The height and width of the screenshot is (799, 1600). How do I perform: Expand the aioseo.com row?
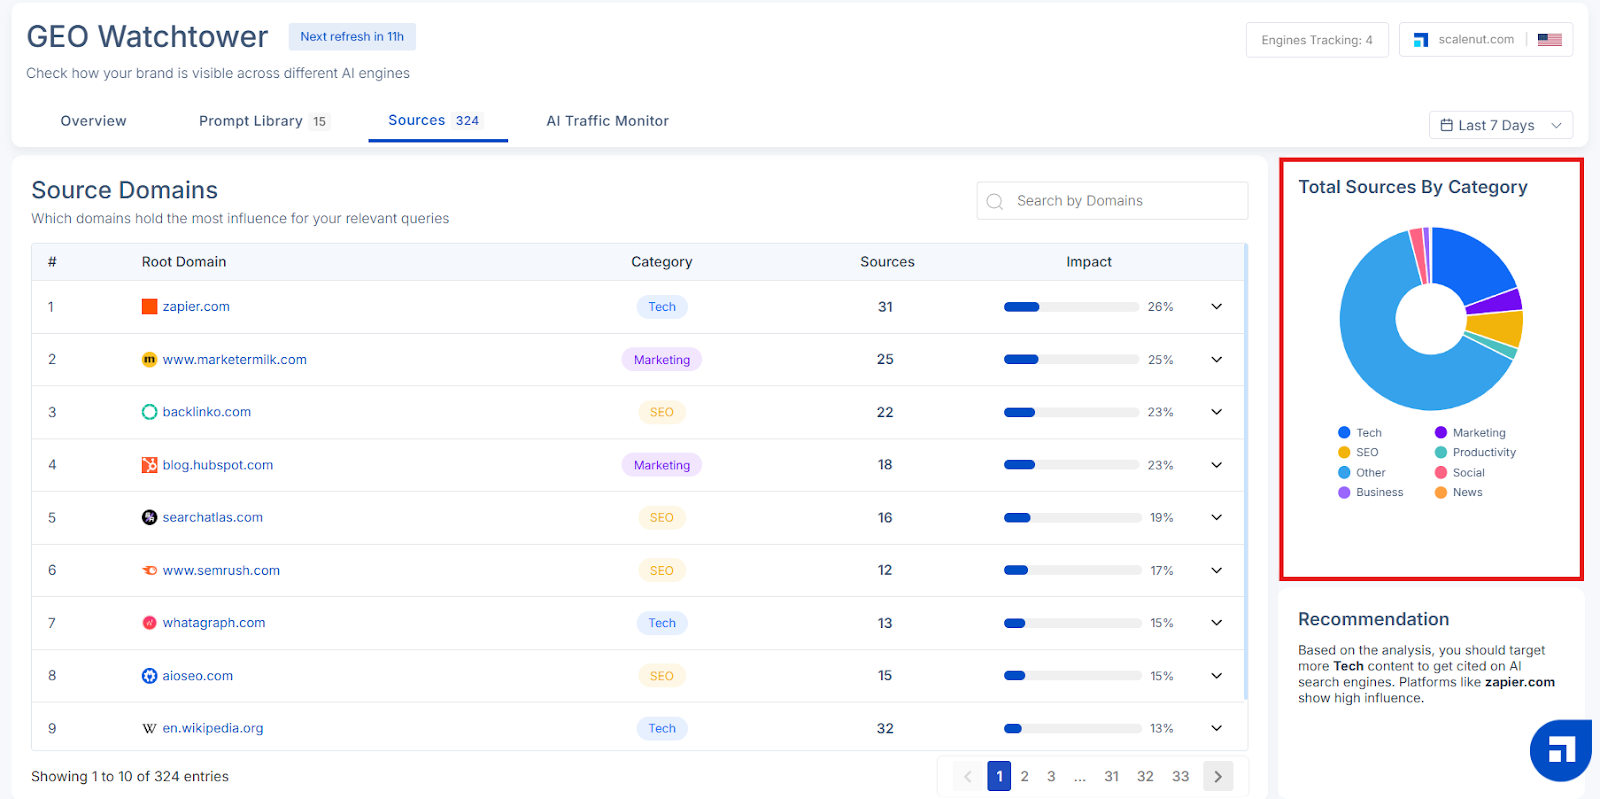1217,676
